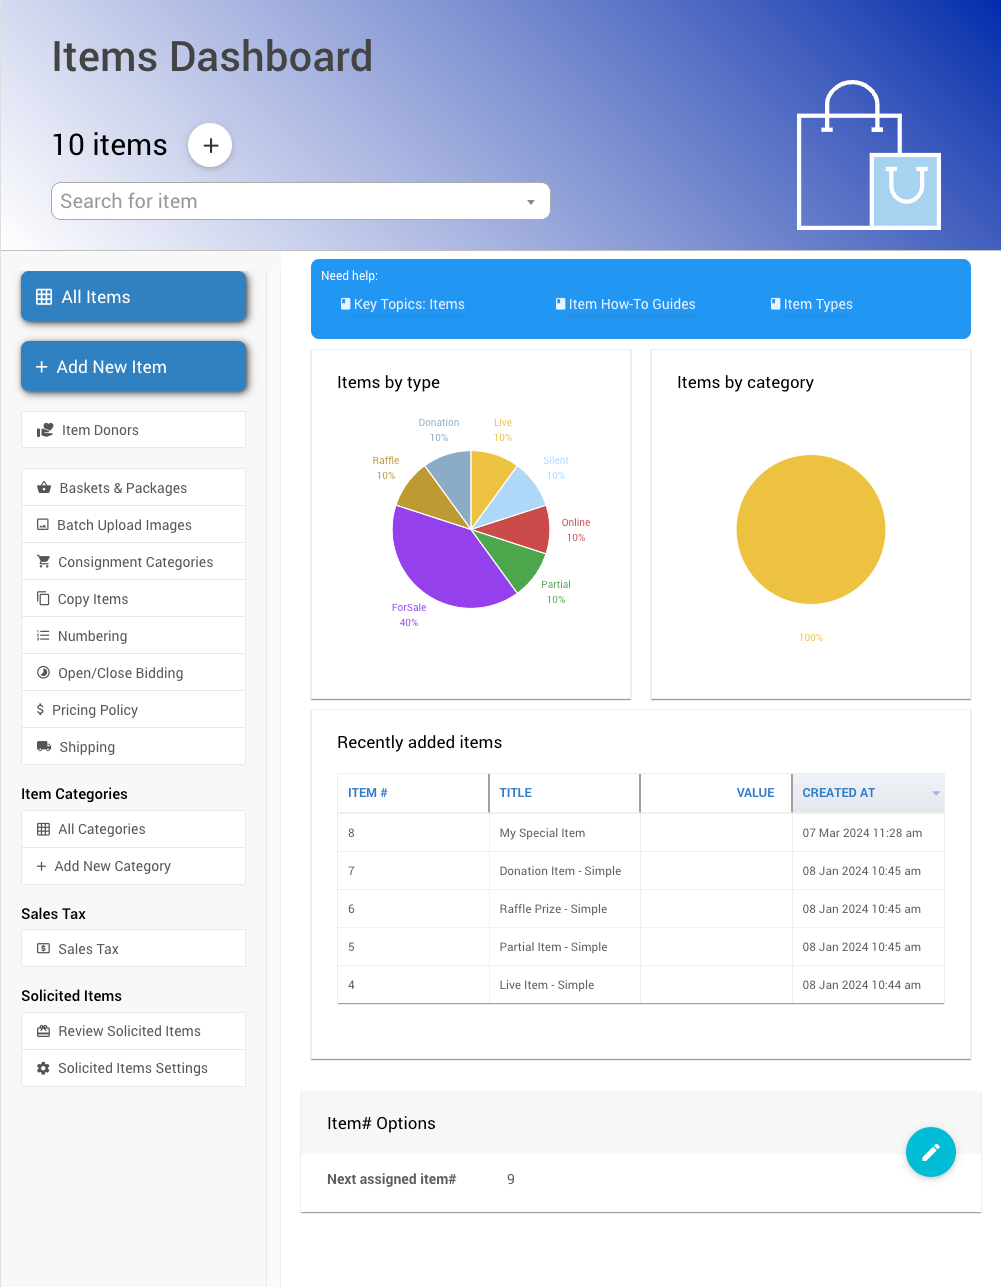The width and height of the screenshot is (1001, 1287).
Task: Open Item Donors from the sidebar
Action: click(133, 430)
